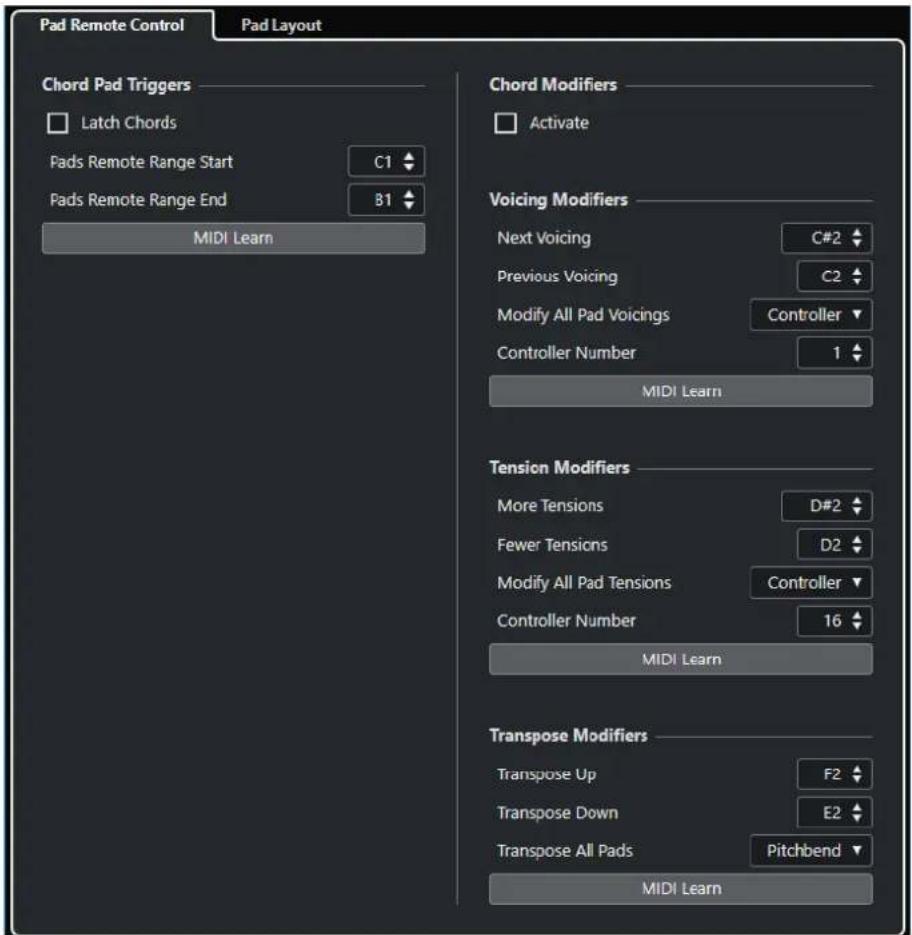The height and width of the screenshot is (935, 912).
Task: Click the Next Voicing stepper arrows
Action: click(857, 238)
